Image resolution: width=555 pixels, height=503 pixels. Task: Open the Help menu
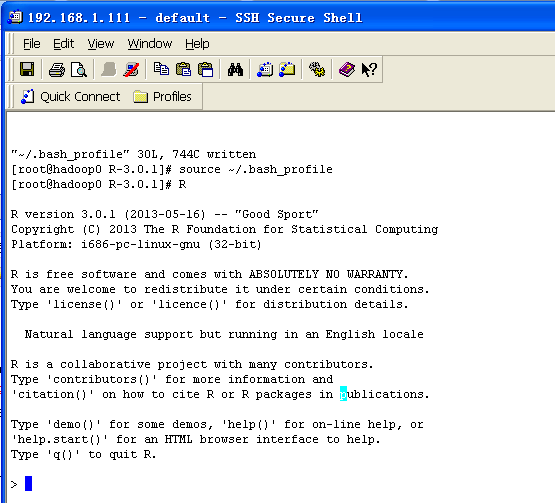pos(197,44)
